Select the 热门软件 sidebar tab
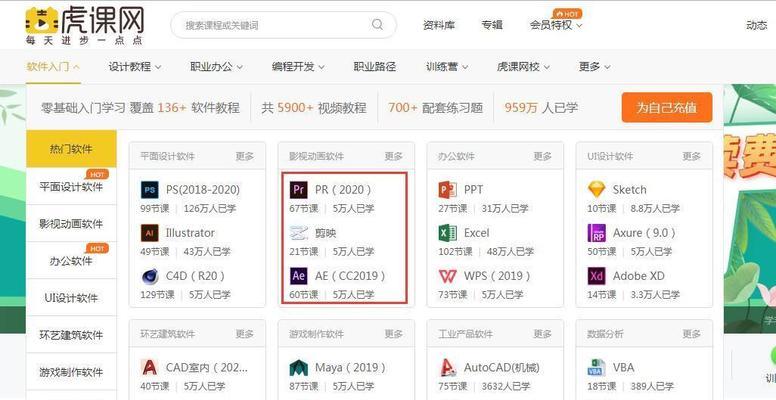The height and width of the screenshot is (400, 776). tap(71, 149)
